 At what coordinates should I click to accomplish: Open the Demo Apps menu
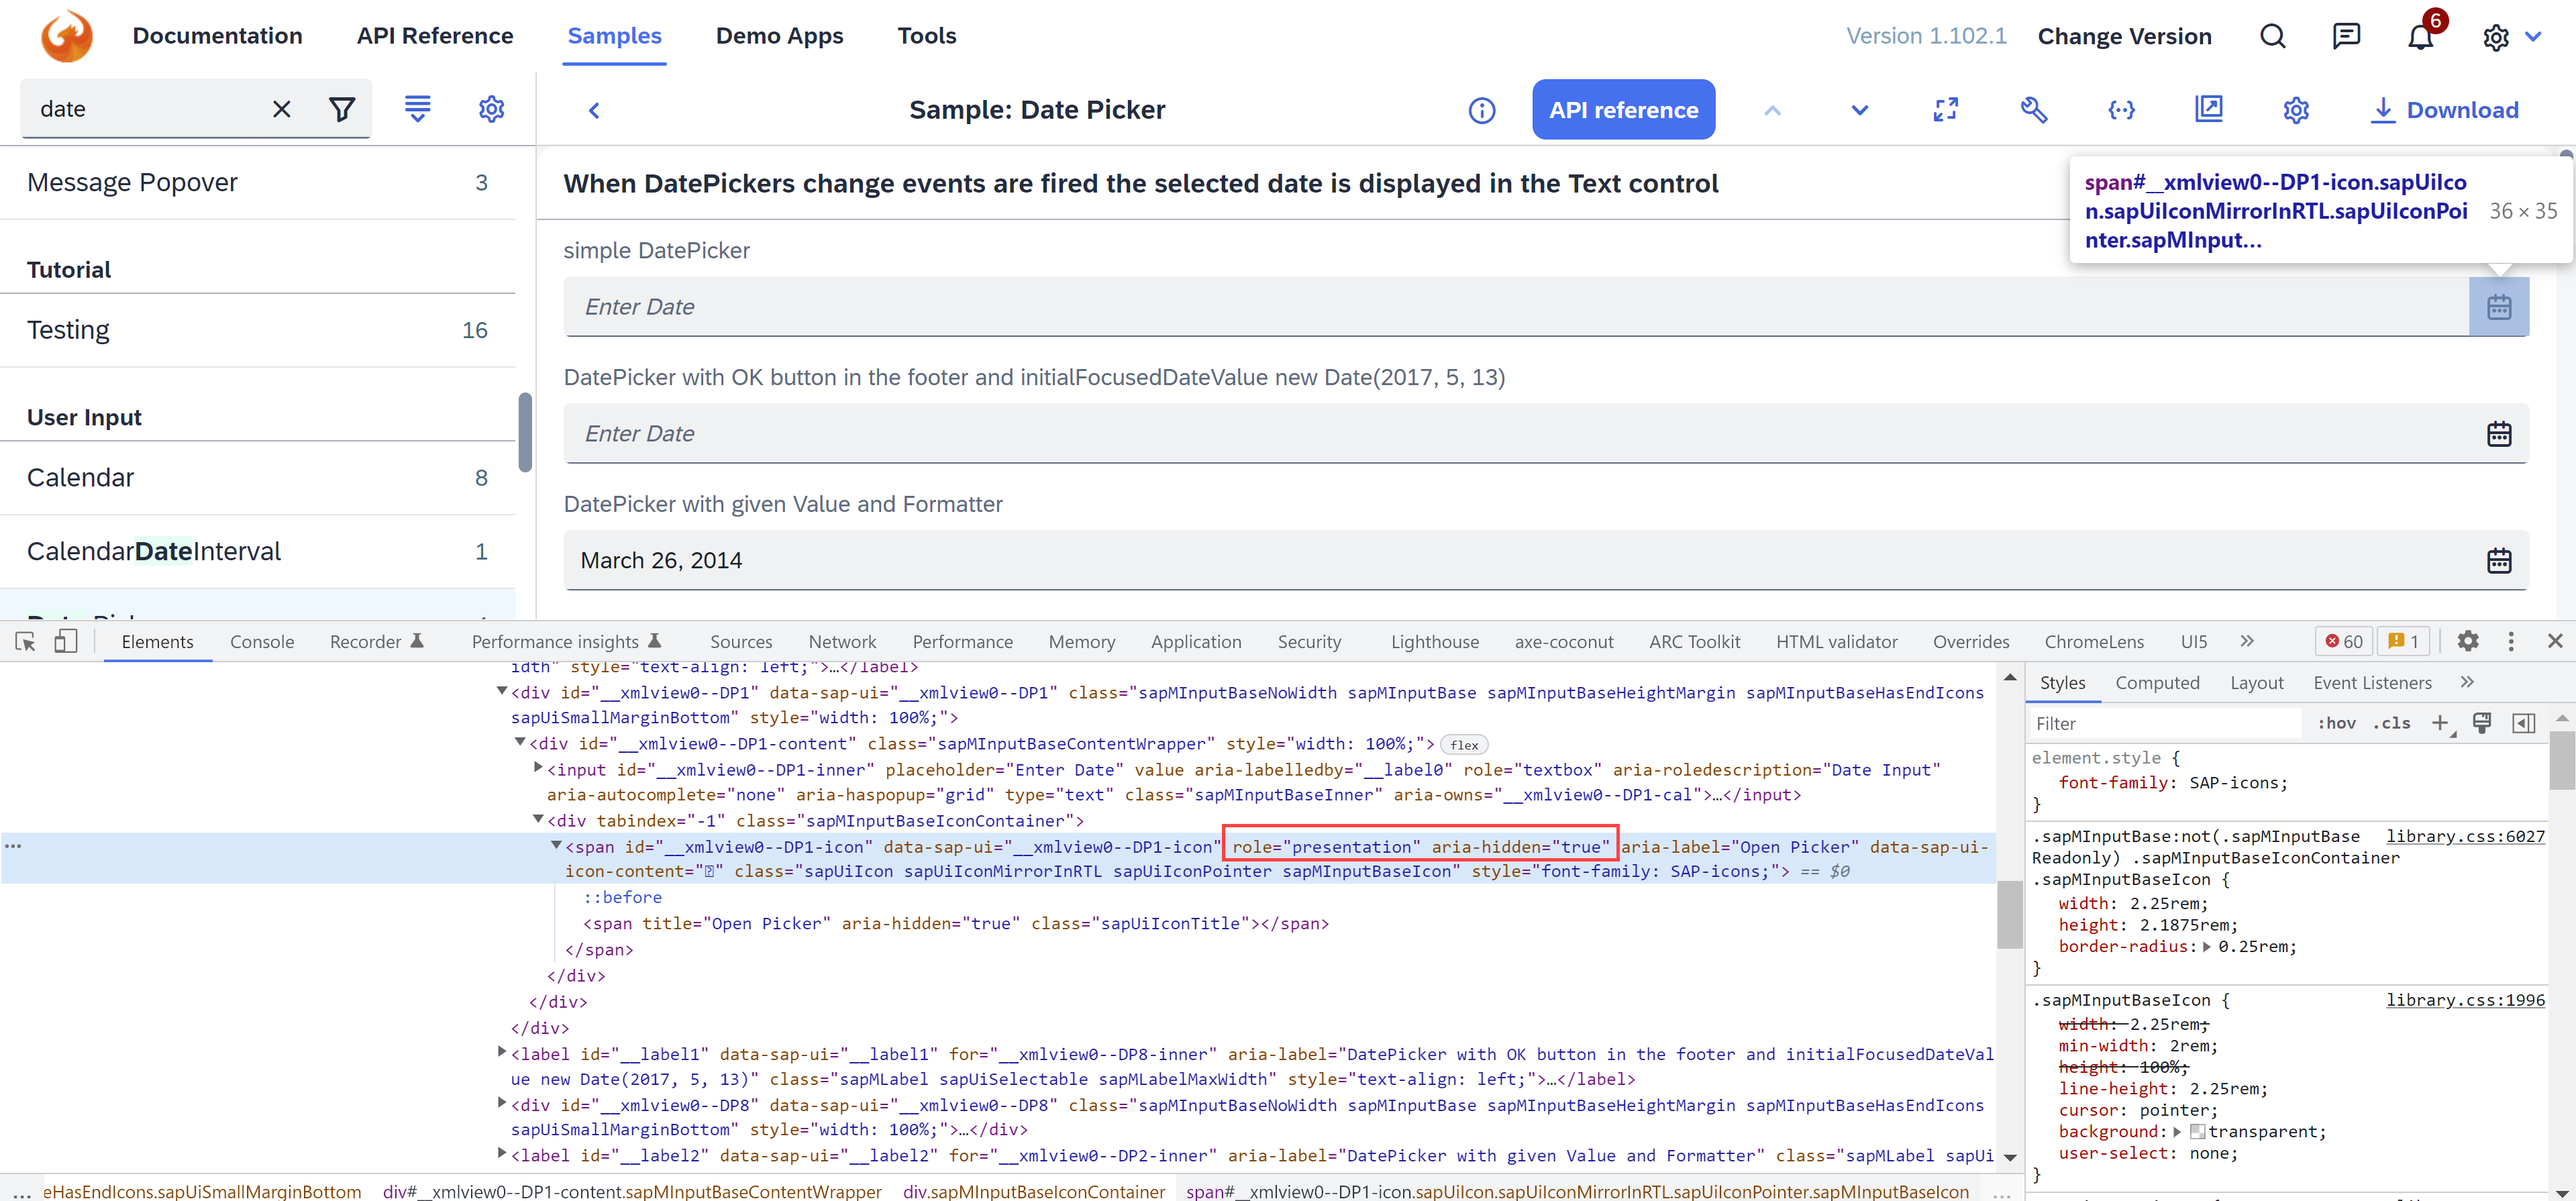779,36
